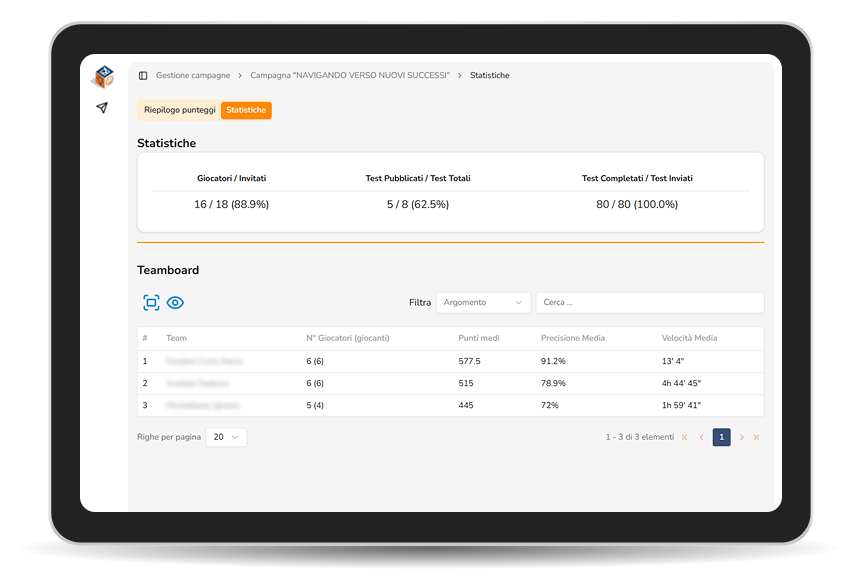Viewport: 861px width, 588px height.
Task: Select the orange Statistiche tab
Action: click(x=246, y=110)
